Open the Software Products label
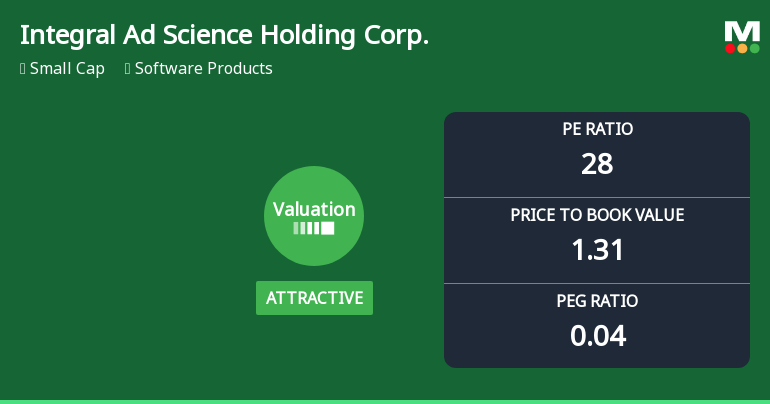 [x=203, y=69]
